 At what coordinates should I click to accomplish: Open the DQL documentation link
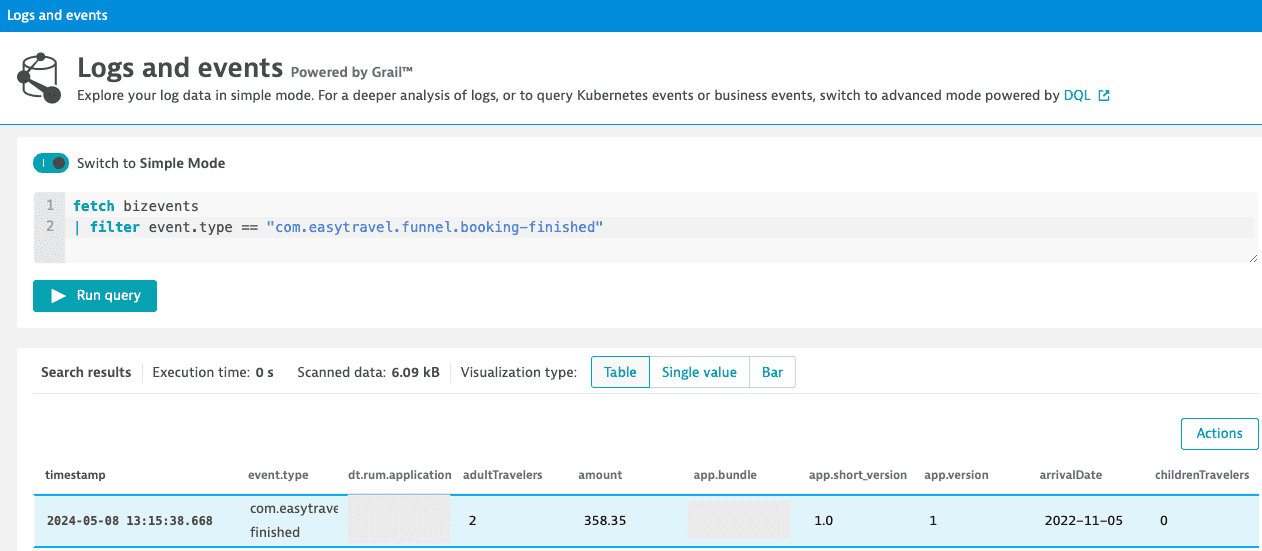[1076, 96]
